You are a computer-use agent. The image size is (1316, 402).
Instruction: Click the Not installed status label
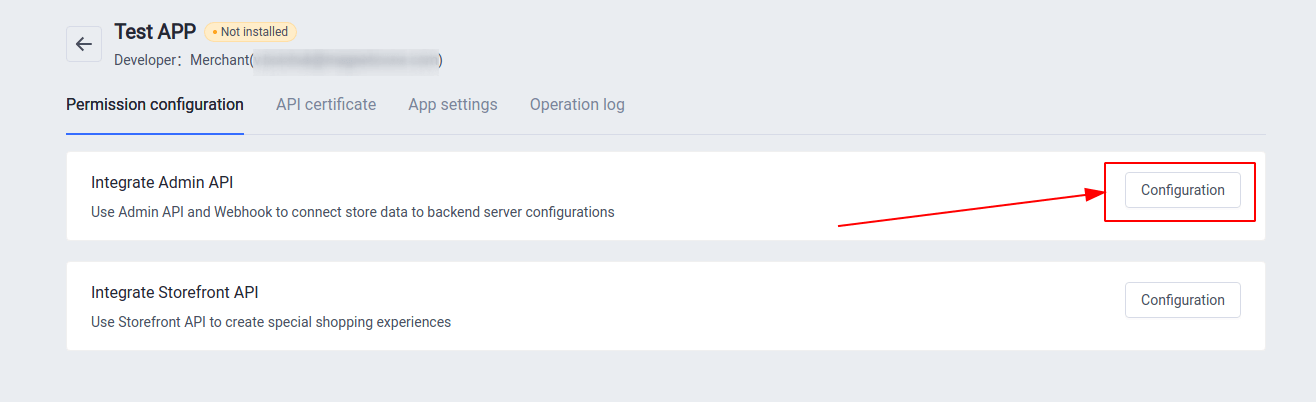click(254, 32)
